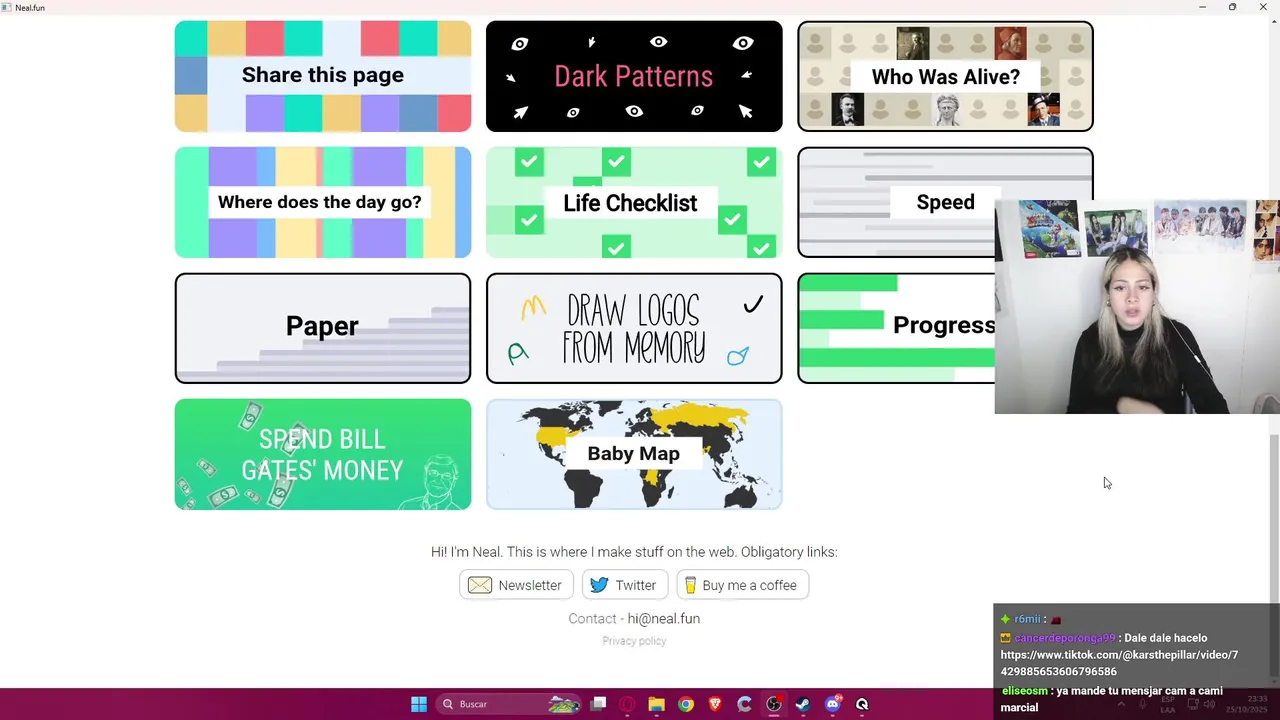
Task: Open the Spend Bill Gates' Money card
Action: (323, 454)
